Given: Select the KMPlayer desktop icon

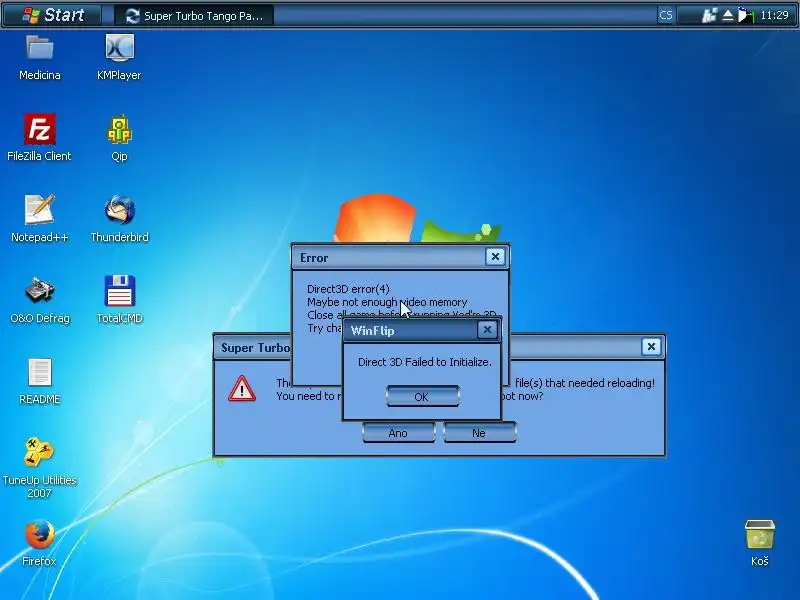Looking at the screenshot, I should tap(119, 48).
